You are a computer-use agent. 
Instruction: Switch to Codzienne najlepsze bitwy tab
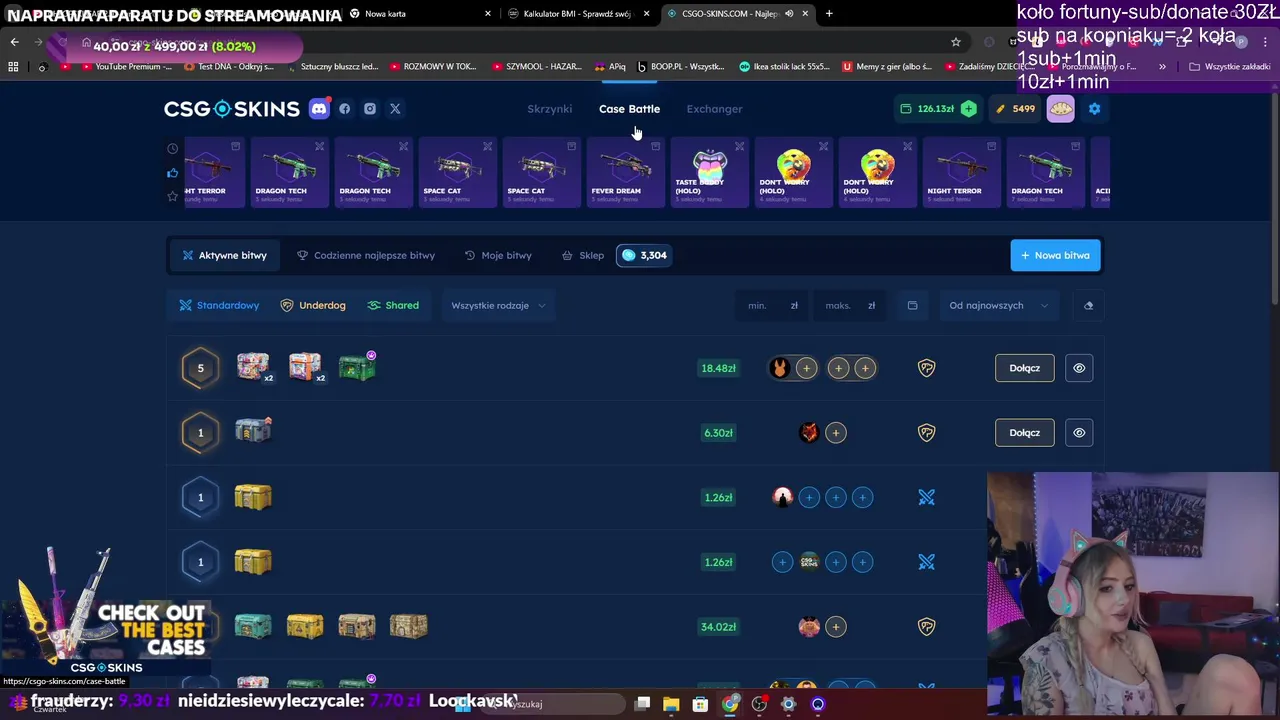point(366,255)
